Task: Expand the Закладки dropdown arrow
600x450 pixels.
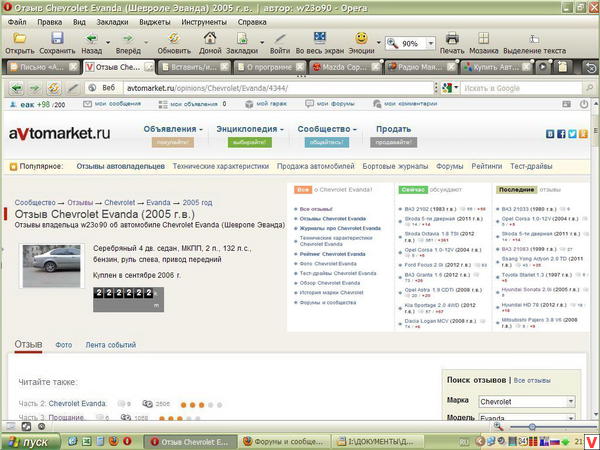Action: [x=262, y=42]
